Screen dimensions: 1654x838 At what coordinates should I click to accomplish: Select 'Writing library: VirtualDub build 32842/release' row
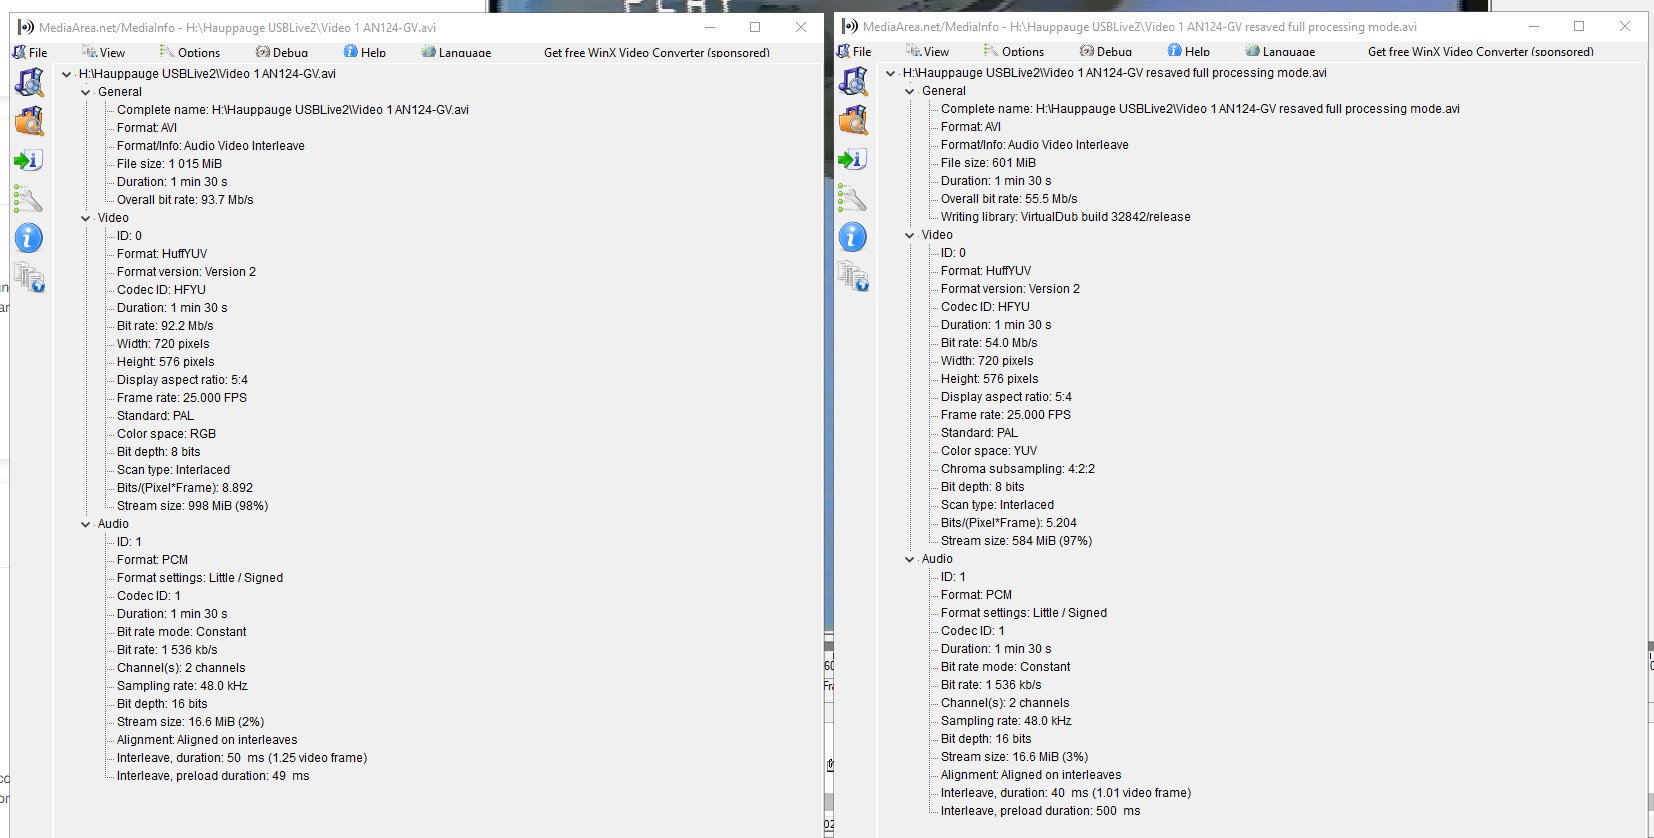click(1066, 217)
